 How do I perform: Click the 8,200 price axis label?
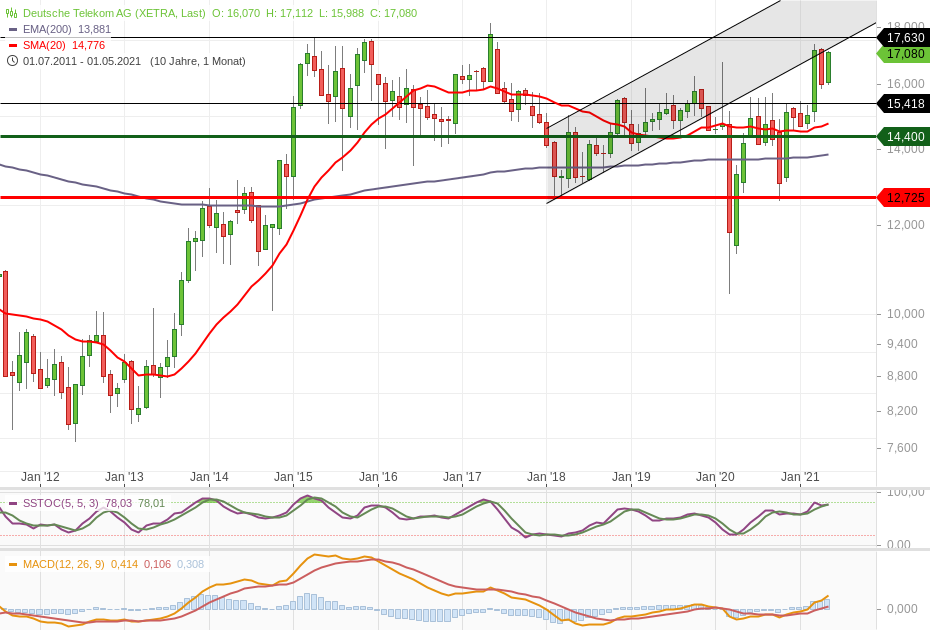click(x=902, y=411)
